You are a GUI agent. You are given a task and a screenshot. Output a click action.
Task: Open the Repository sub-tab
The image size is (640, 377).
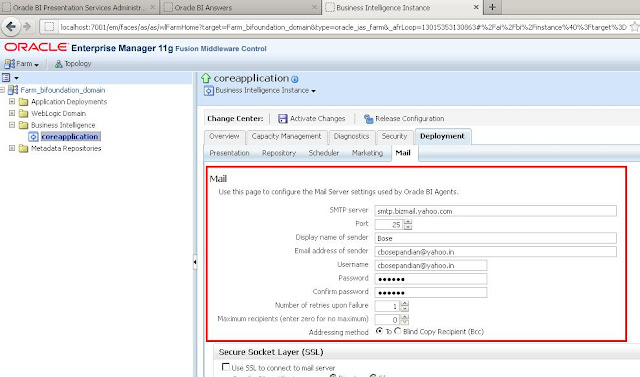click(279, 153)
